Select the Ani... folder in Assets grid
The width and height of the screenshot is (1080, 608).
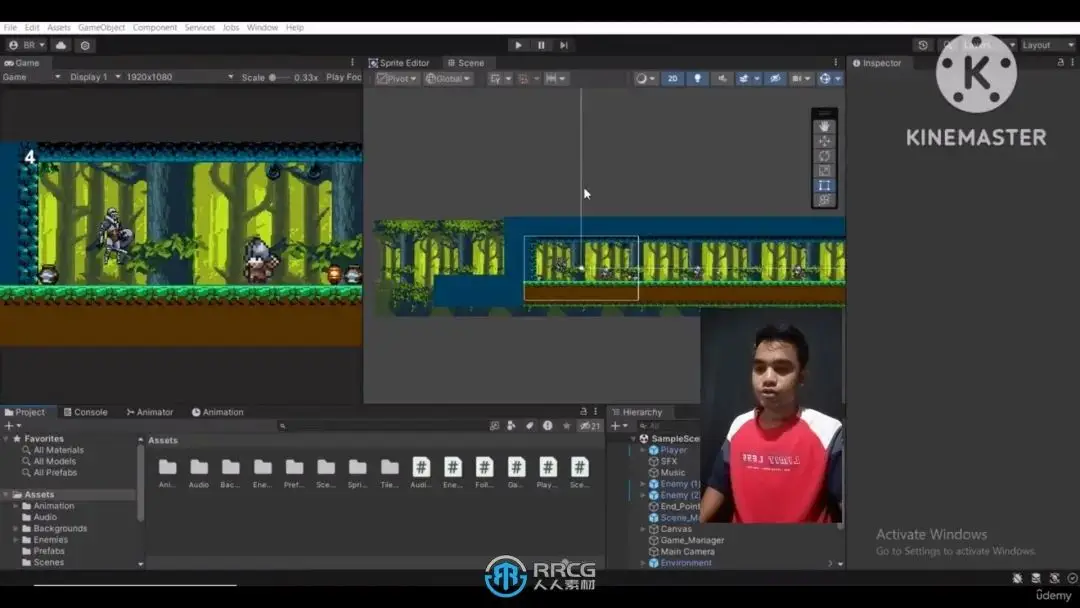[167, 472]
